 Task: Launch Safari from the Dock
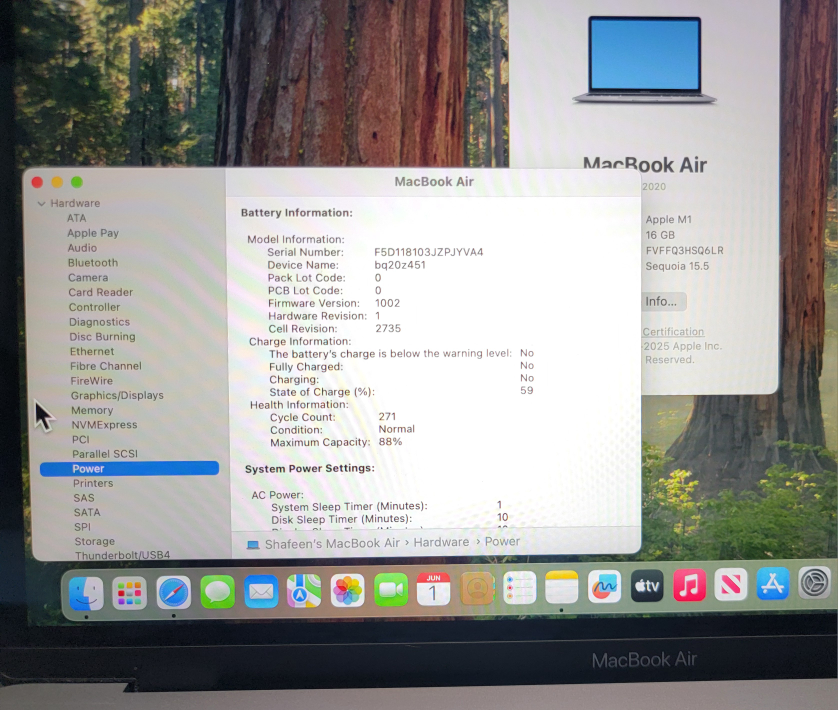tap(173, 592)
